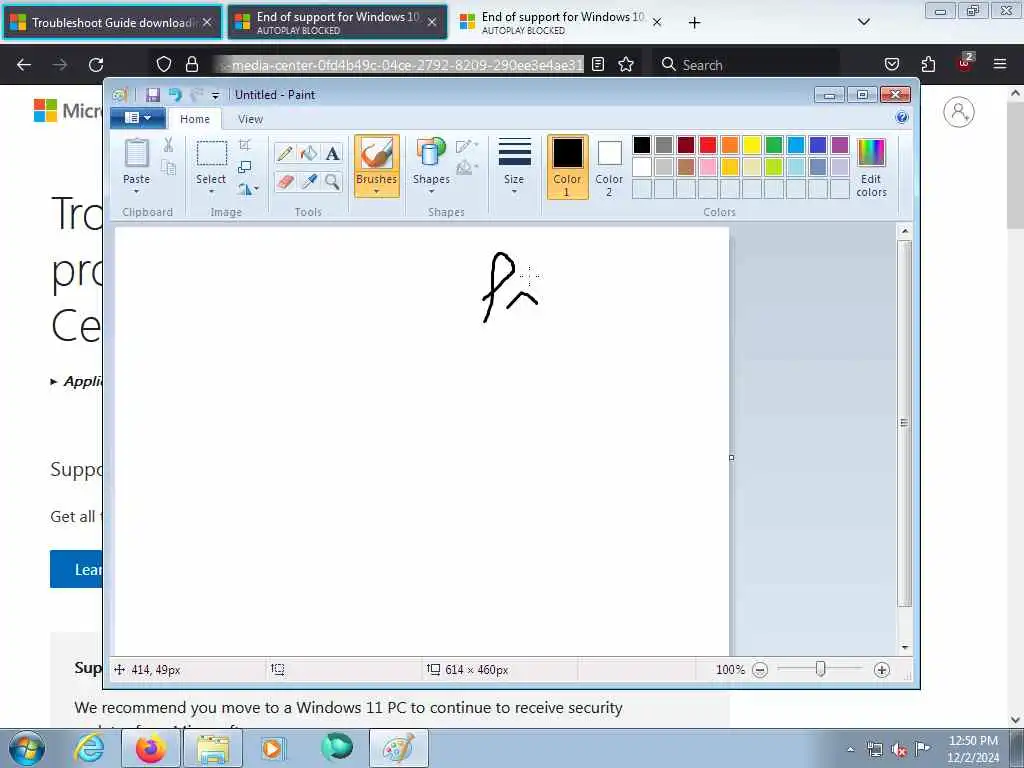The height and width of the screenshot is (768, 1024).
Task: Pick the green color swatch
Action: click(774, 145)
